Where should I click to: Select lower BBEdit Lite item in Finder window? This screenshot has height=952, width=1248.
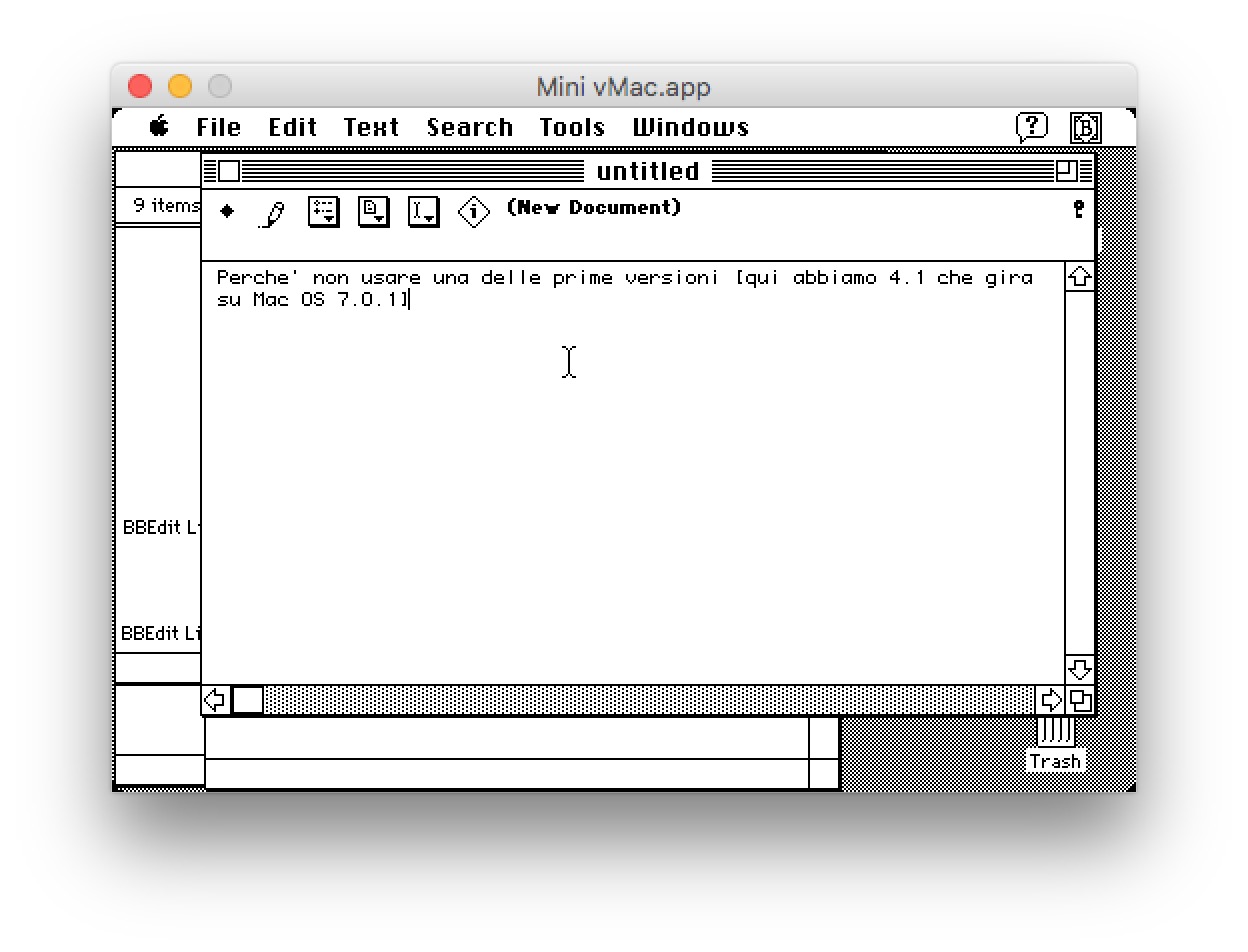point(161,633)
